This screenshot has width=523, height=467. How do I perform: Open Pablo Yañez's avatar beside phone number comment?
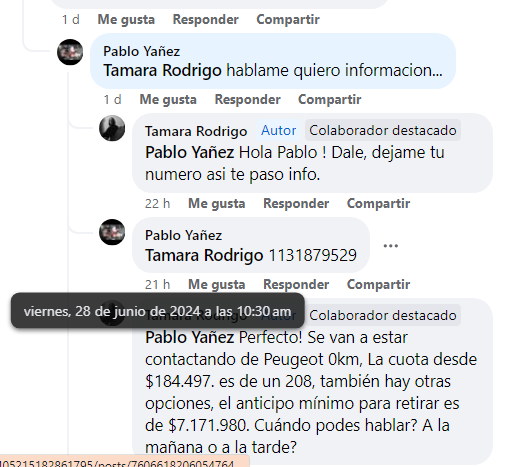pos(112,232)
